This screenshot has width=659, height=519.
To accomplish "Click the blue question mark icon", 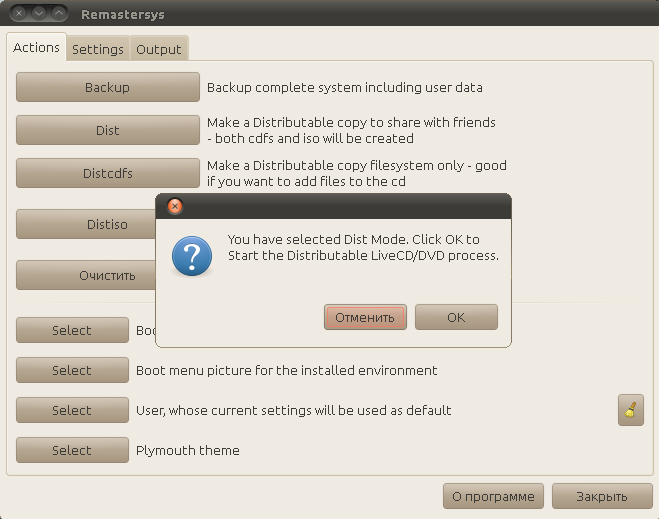I will click(191, 256).
